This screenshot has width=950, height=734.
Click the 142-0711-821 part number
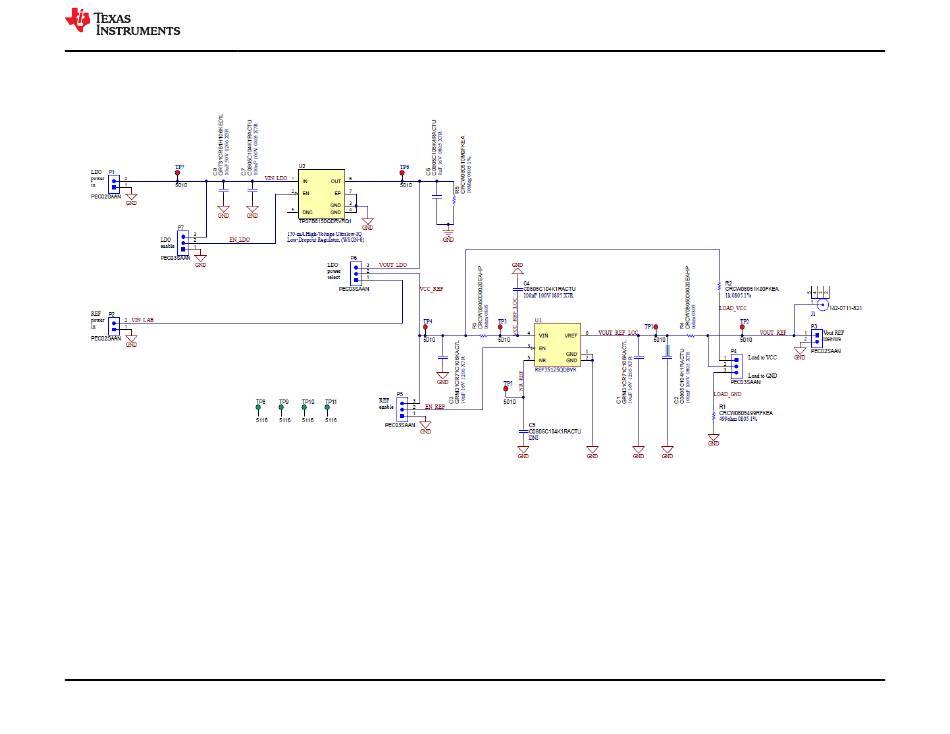click(x=845, y=308)
